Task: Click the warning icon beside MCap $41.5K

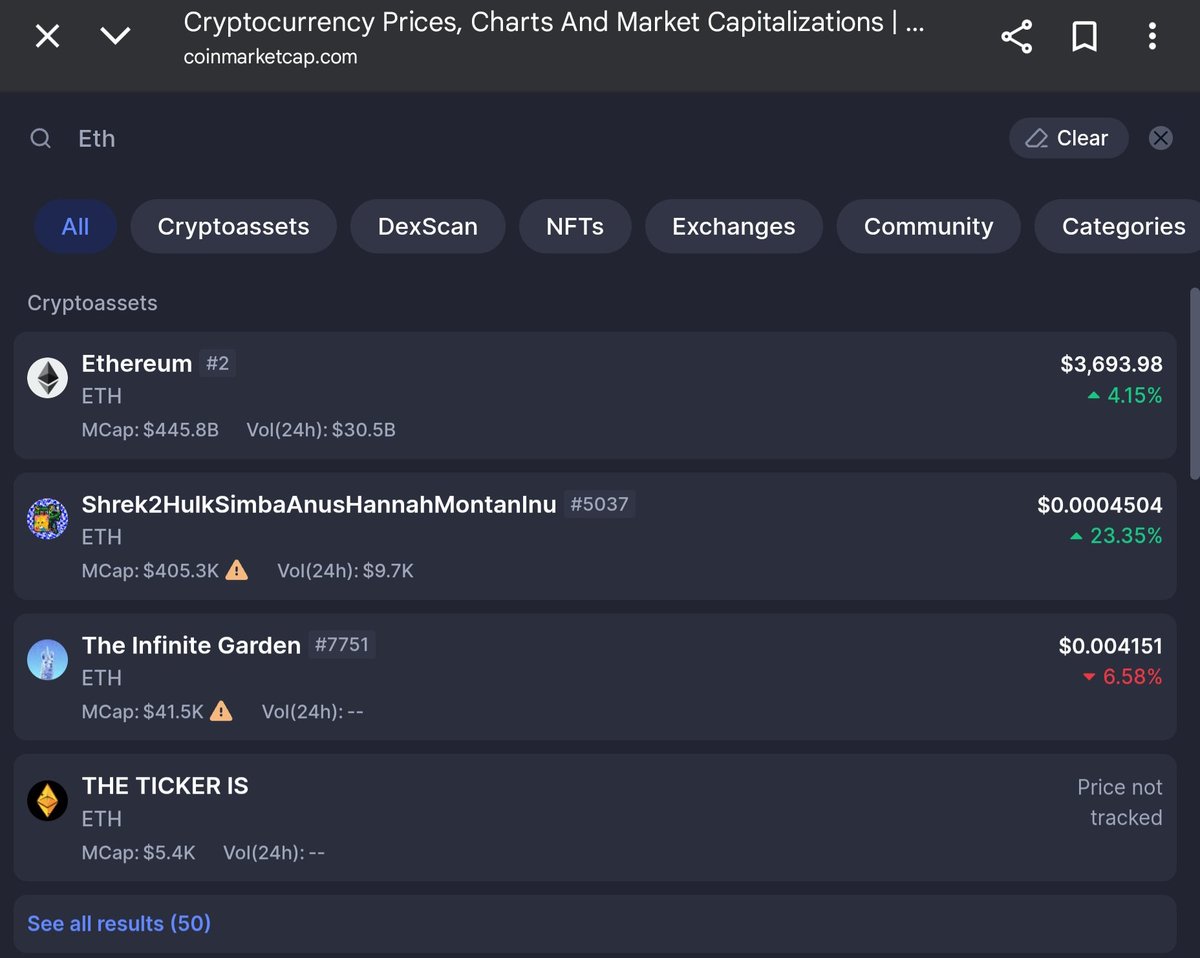Action: [221, 711]
